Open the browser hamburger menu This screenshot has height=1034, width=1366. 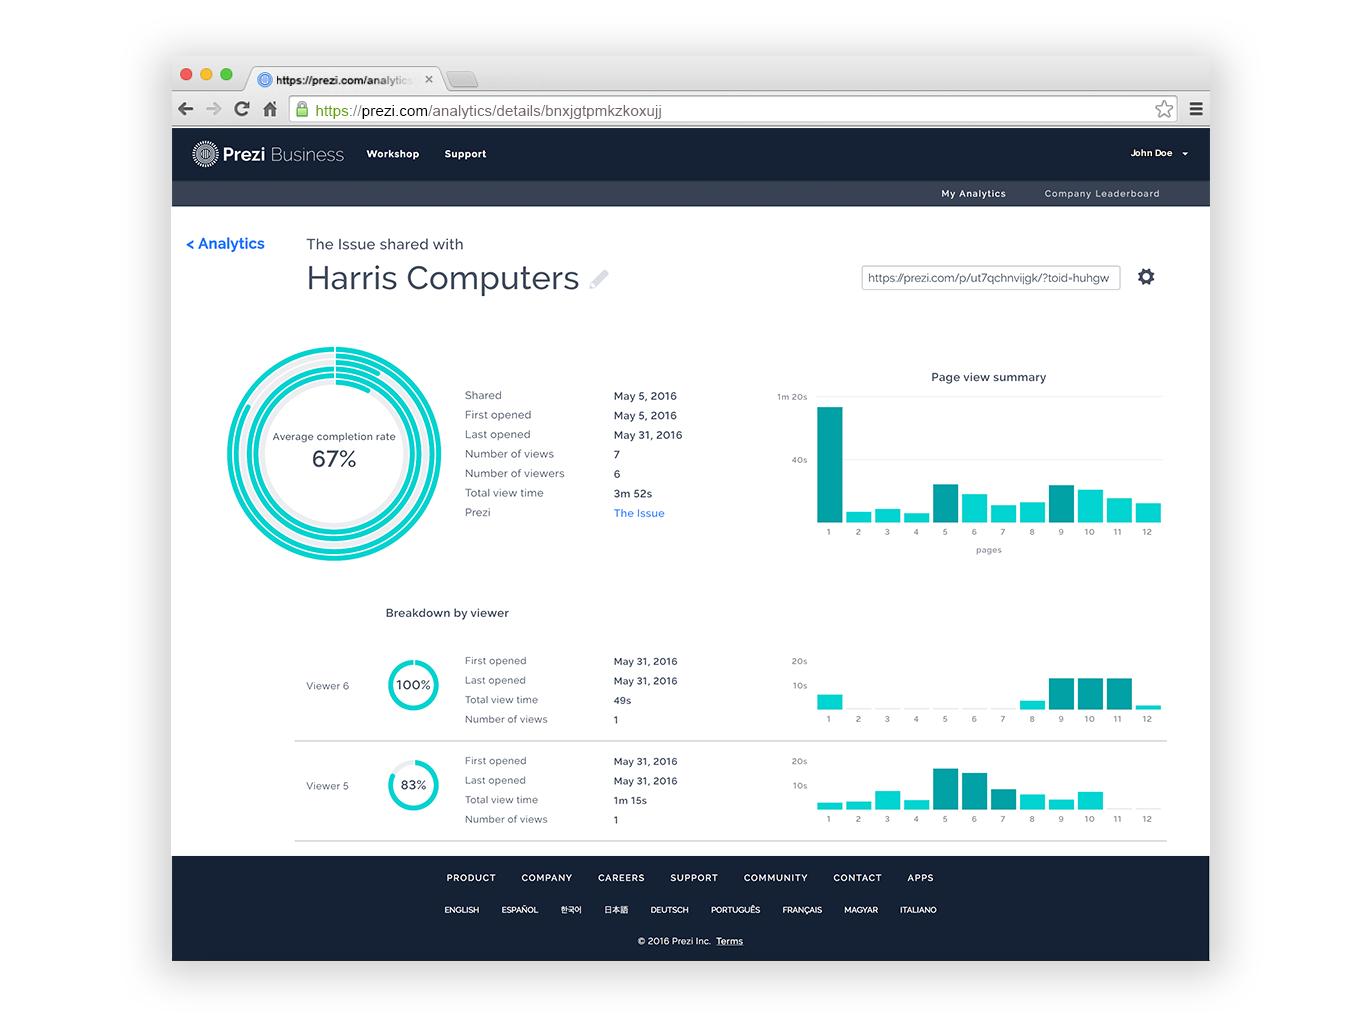click(1196, 109)
